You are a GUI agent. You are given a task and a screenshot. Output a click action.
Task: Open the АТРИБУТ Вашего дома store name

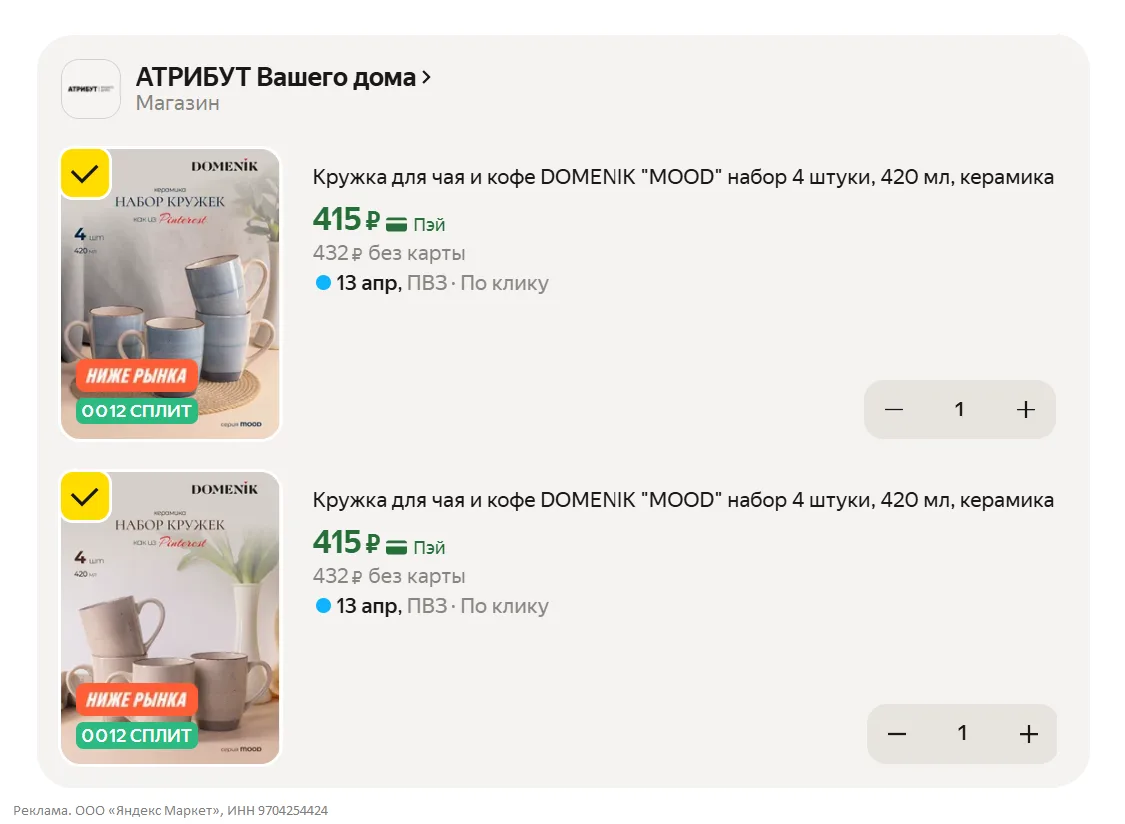275,77
